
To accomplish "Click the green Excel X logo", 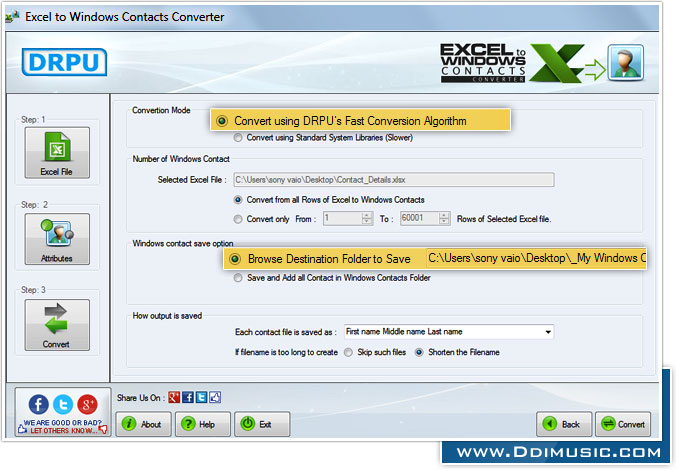I will pyautogui.click(x=557, y=63).
